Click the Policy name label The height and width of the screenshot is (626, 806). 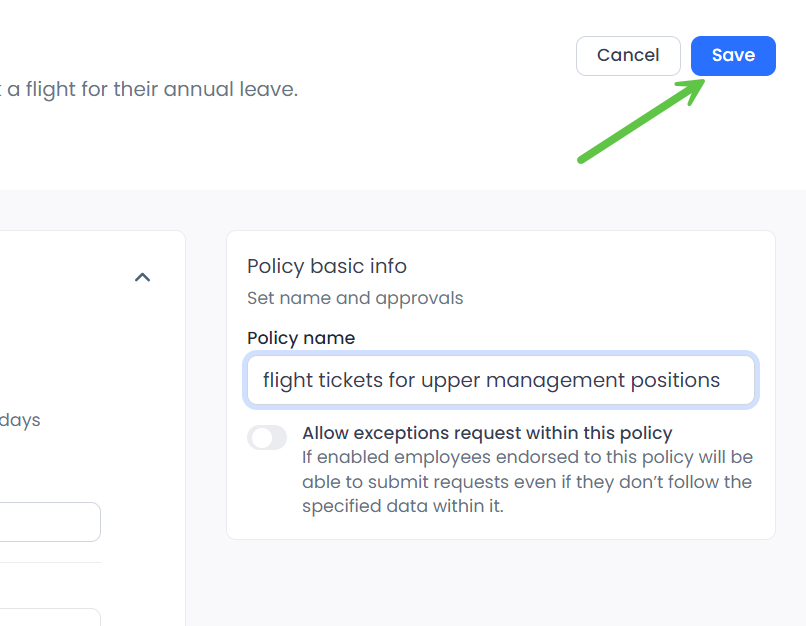300,338
